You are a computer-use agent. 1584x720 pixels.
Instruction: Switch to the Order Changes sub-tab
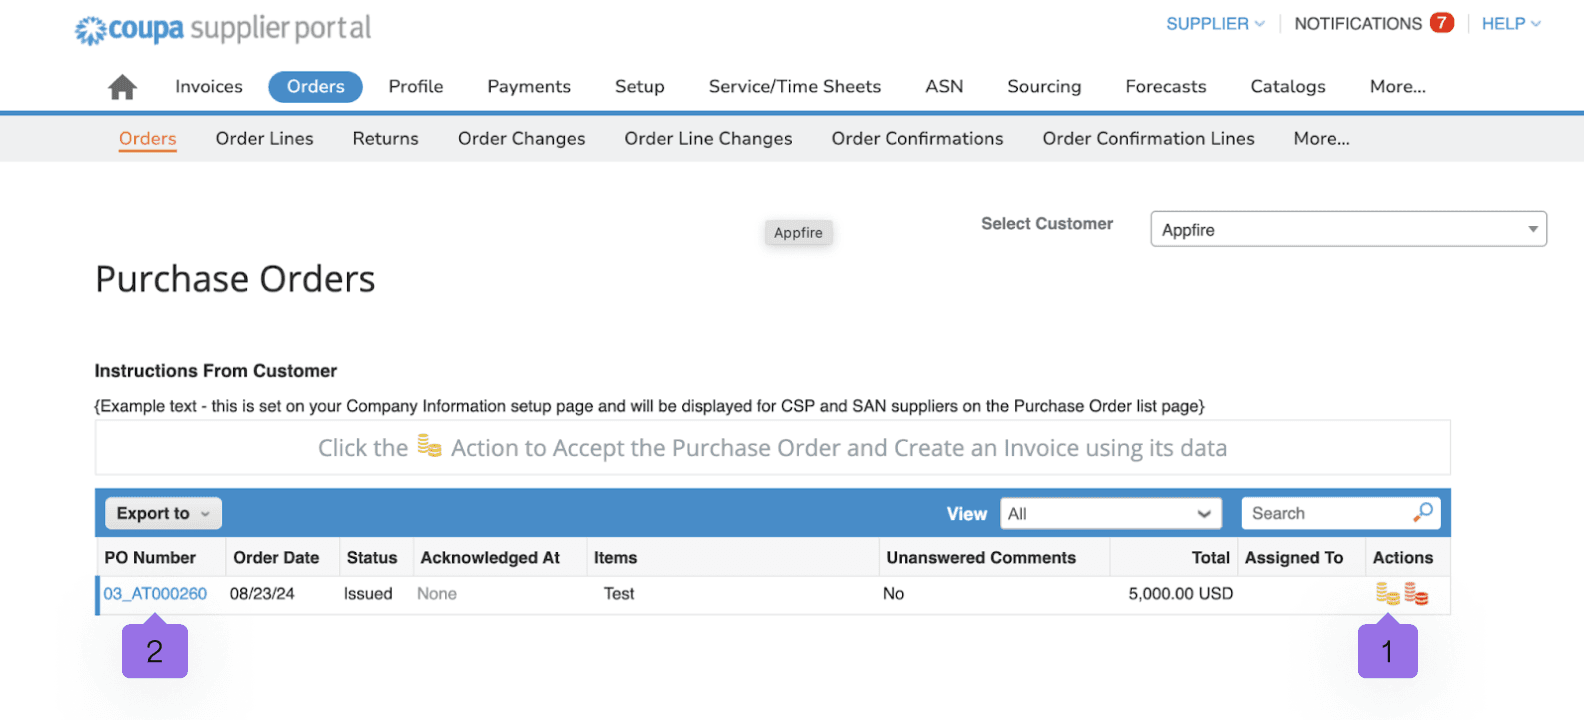tap(522, 139)
